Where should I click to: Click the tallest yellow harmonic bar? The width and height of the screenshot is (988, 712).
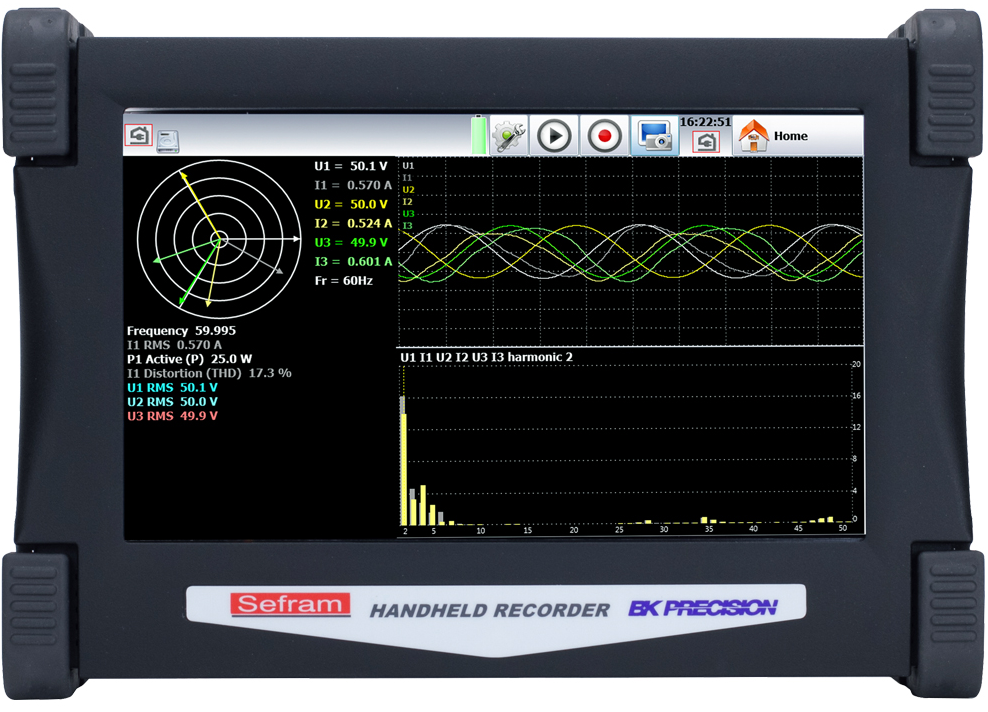(404, 469)
